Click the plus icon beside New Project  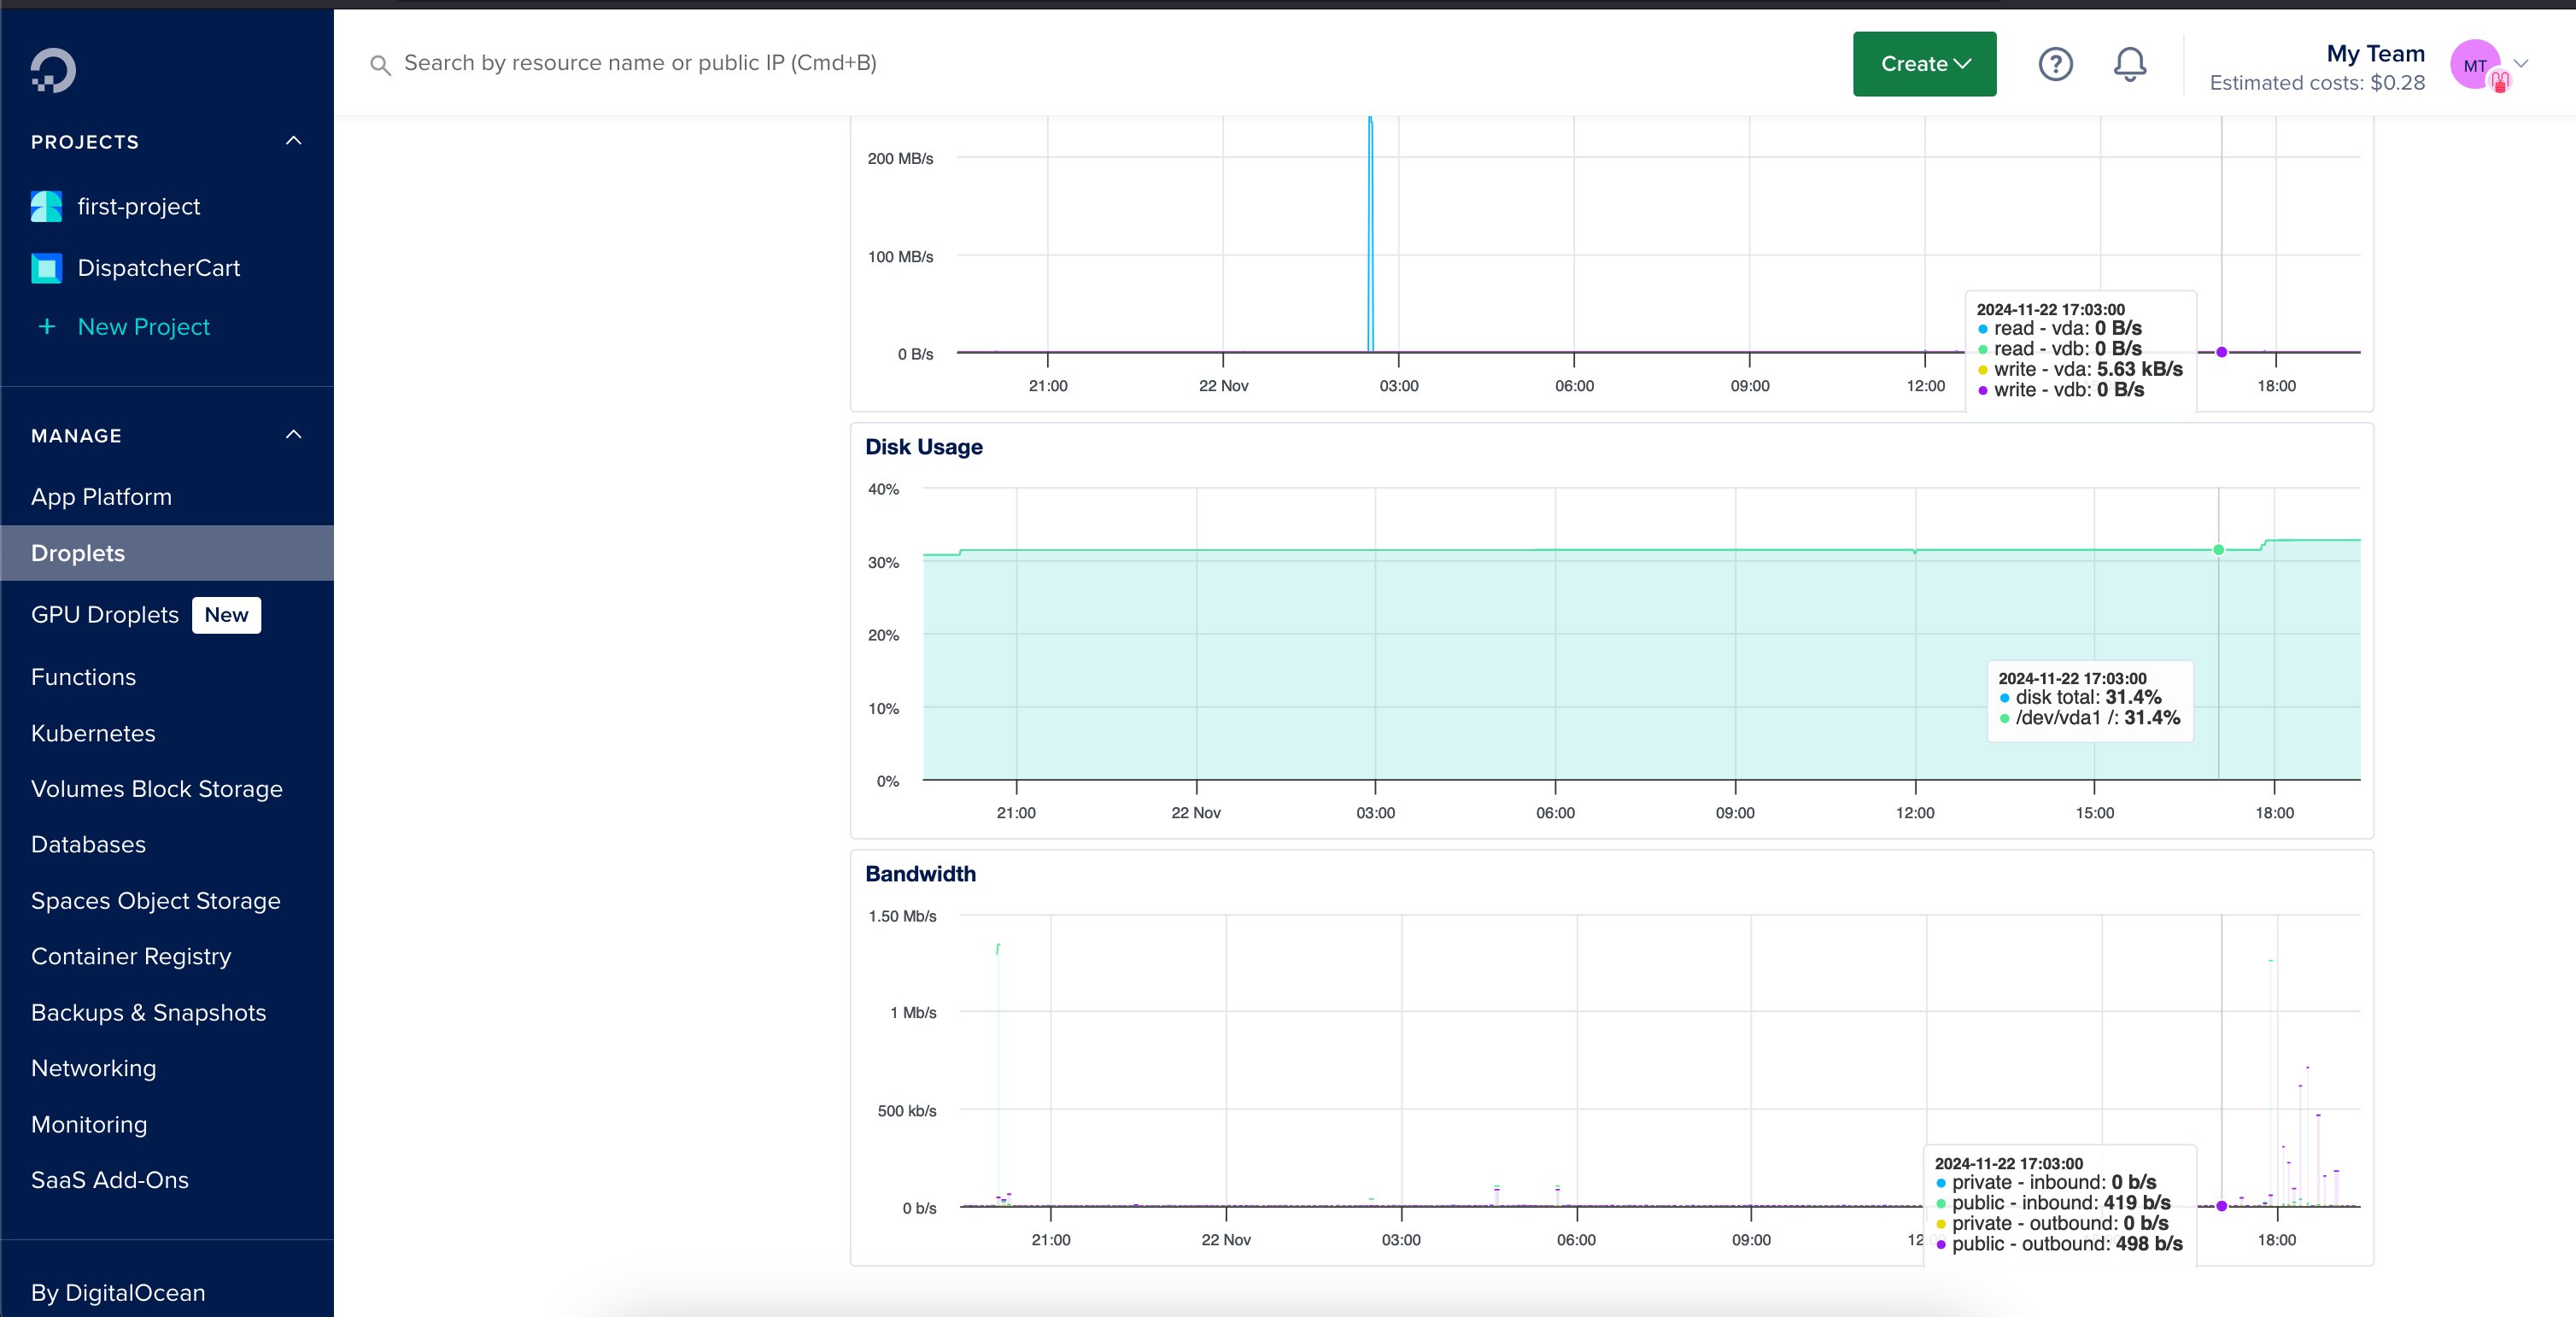46,327
